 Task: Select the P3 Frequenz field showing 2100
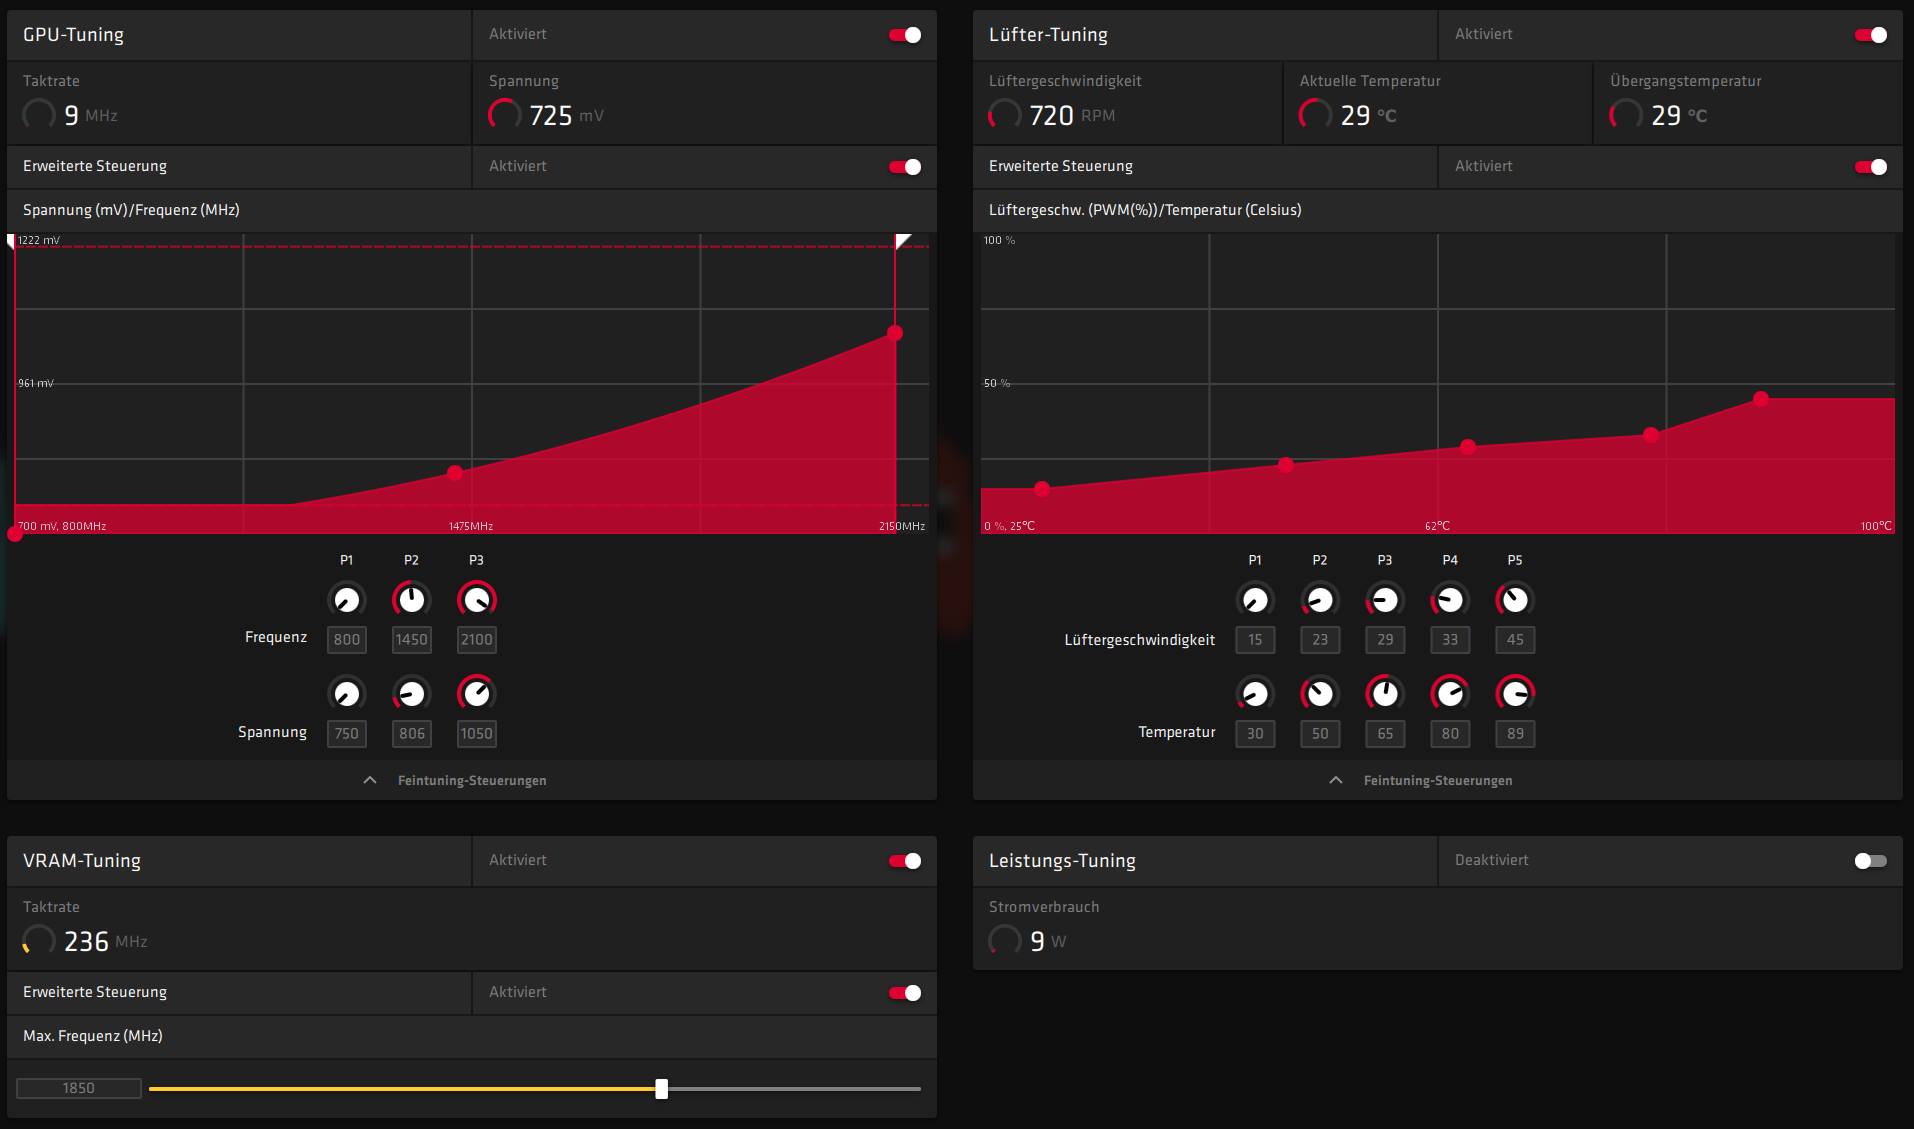(x=477, y=640)
